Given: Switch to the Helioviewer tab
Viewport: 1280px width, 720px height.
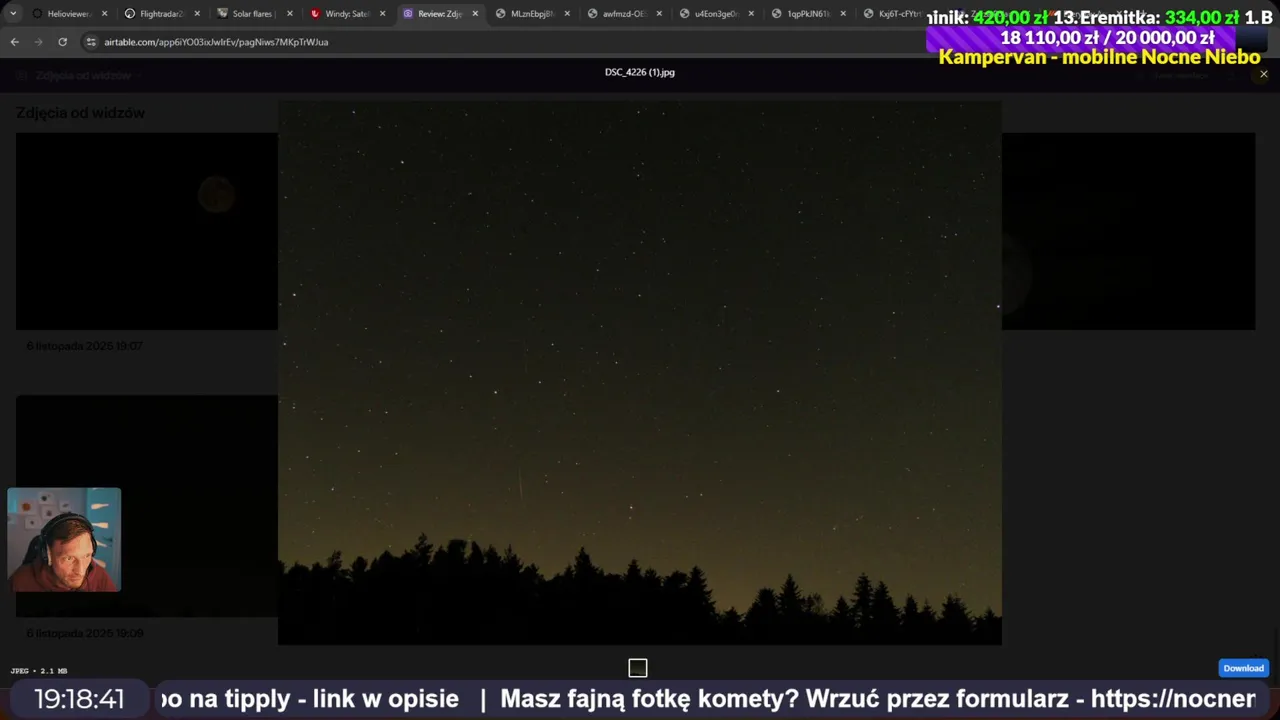Looking at the screenshot, I should (x=66, y=14).
